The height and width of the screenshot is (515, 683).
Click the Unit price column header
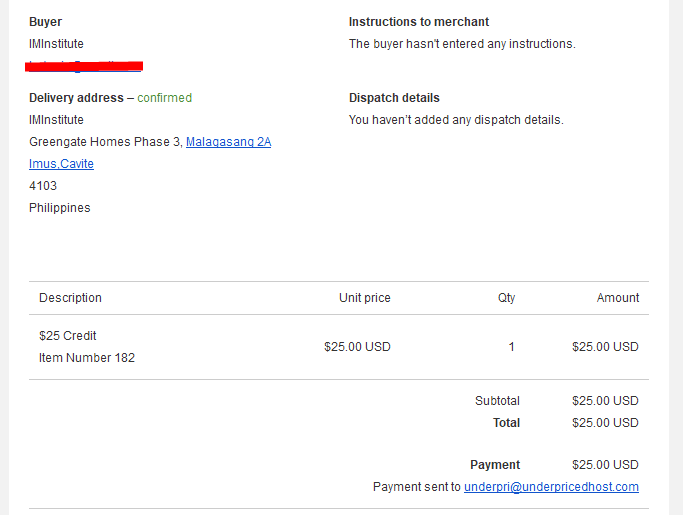click(x=365, y=298)
